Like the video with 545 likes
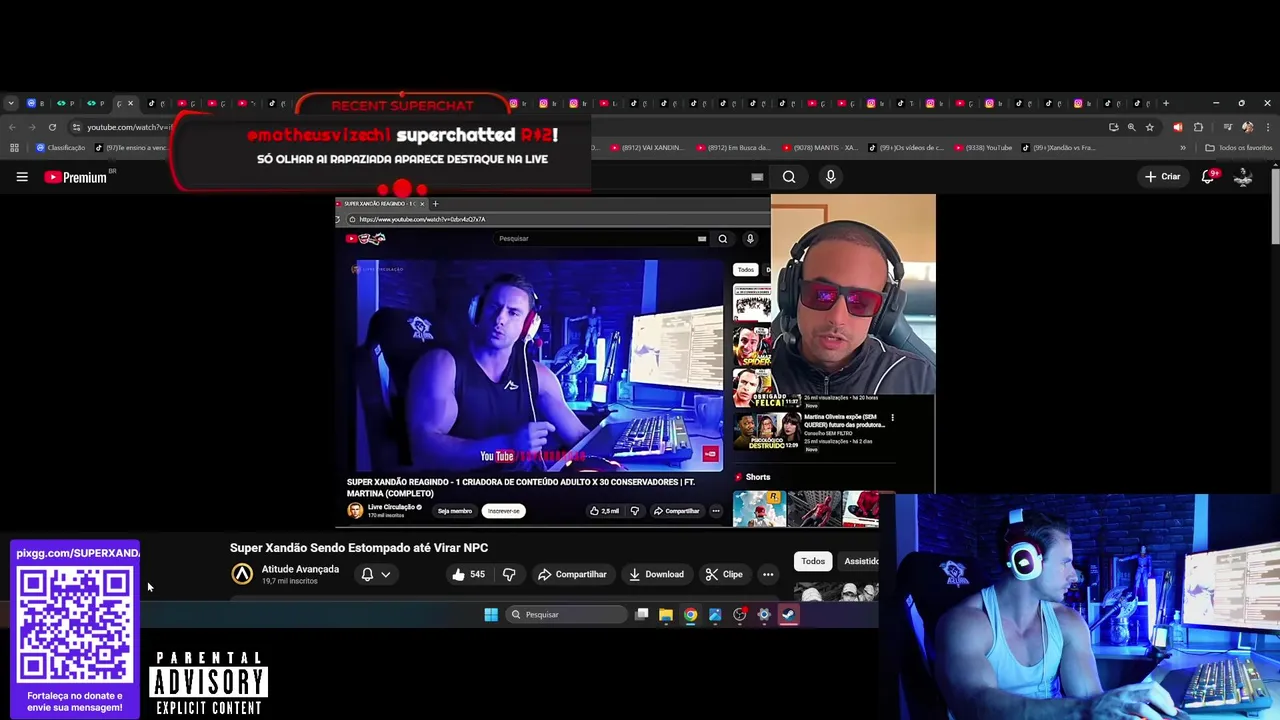 click(x=468, y=574)
